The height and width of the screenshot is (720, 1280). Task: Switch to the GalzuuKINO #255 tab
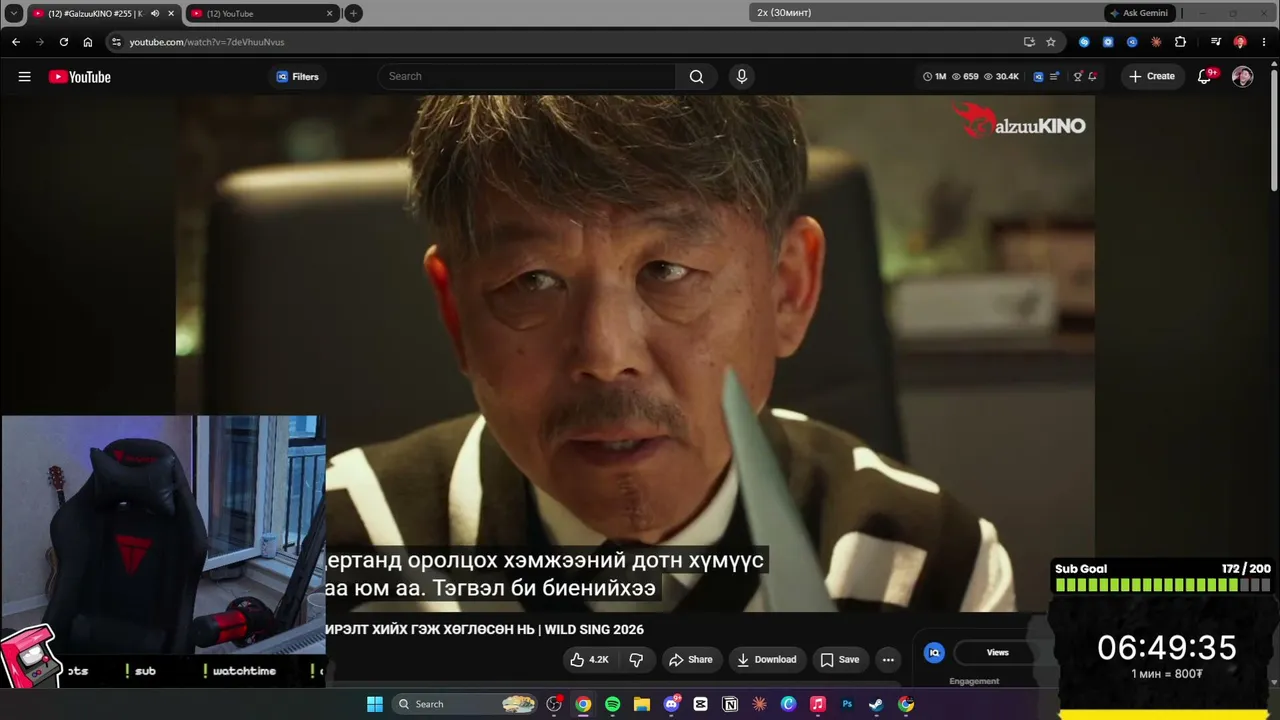(88, 13)
